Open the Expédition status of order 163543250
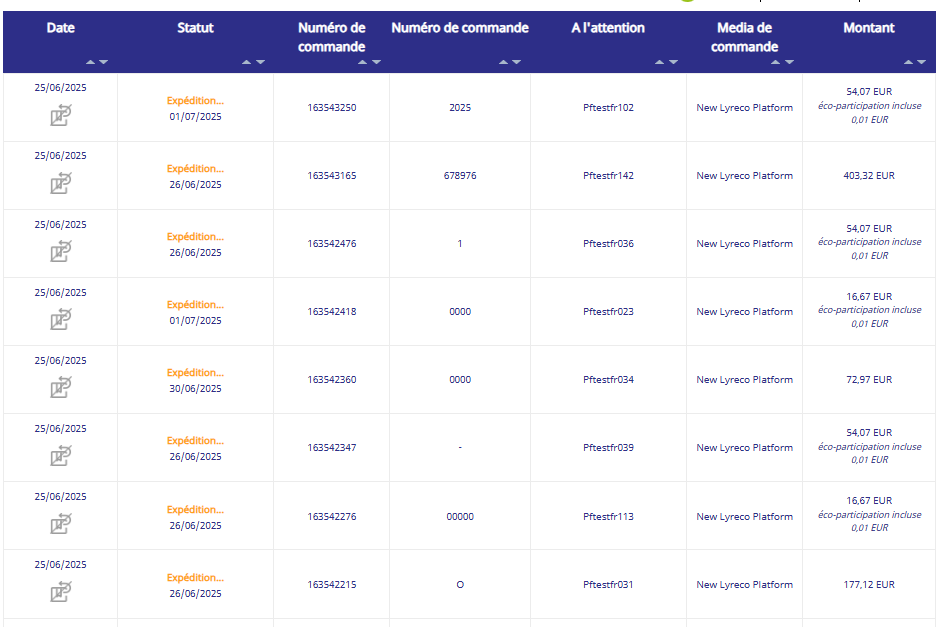937x627 pixels. click(x=195, y=100)
